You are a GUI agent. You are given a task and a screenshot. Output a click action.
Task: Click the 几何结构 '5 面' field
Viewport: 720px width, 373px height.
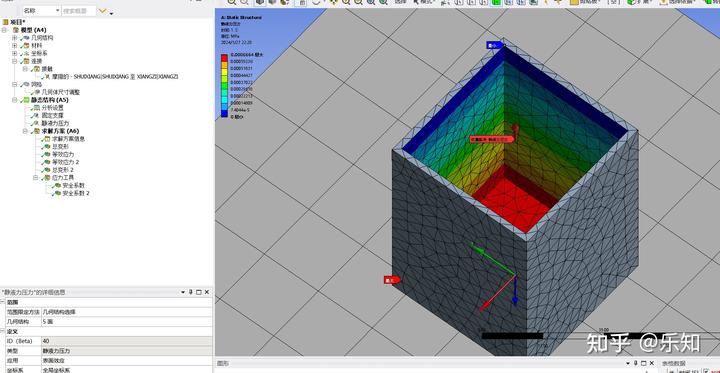127,322
